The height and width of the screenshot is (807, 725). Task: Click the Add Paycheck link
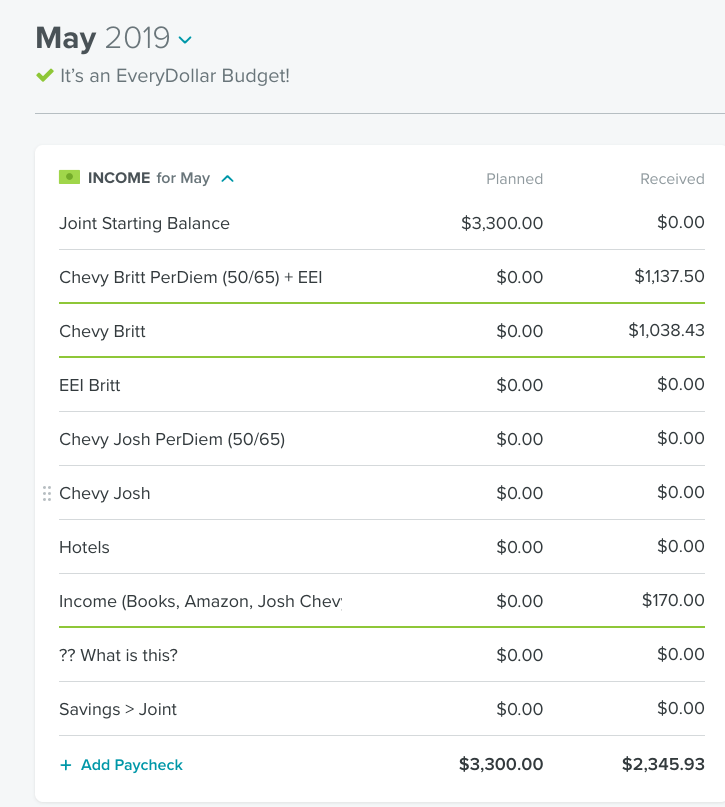[x=131, y=765]
